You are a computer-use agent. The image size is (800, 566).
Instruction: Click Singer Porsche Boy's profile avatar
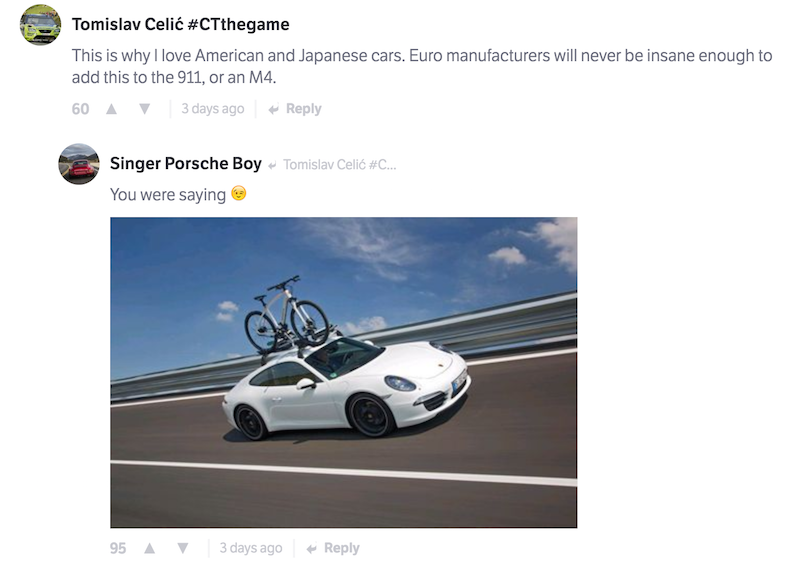(x=79, y=164)
